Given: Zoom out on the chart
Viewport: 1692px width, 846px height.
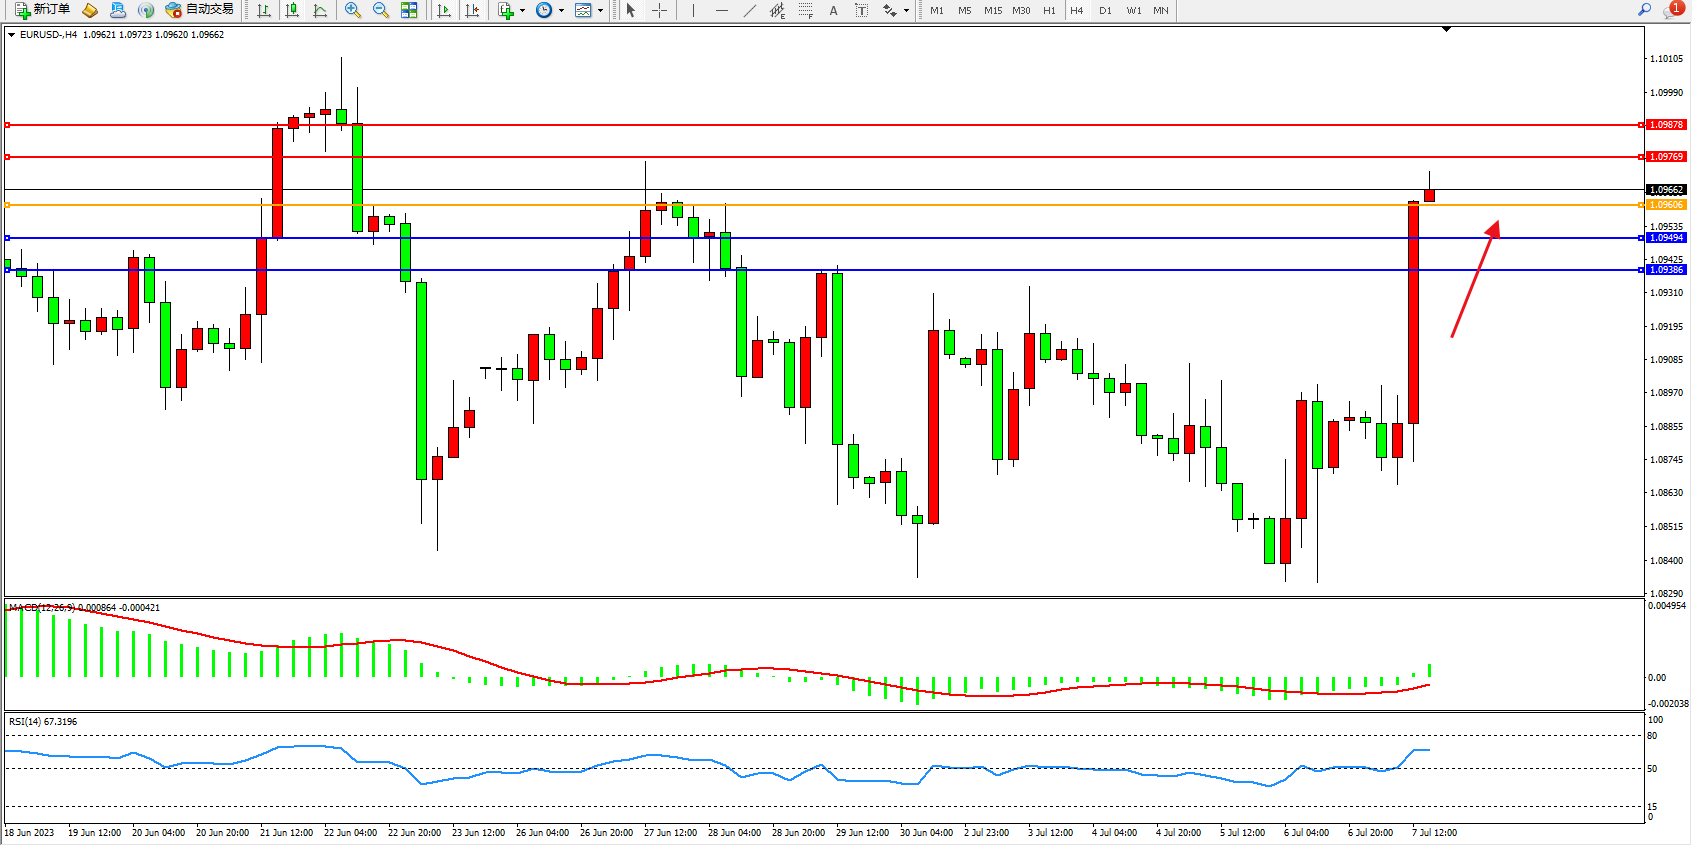Looking at the screenshot, I should tap(381, 10).
